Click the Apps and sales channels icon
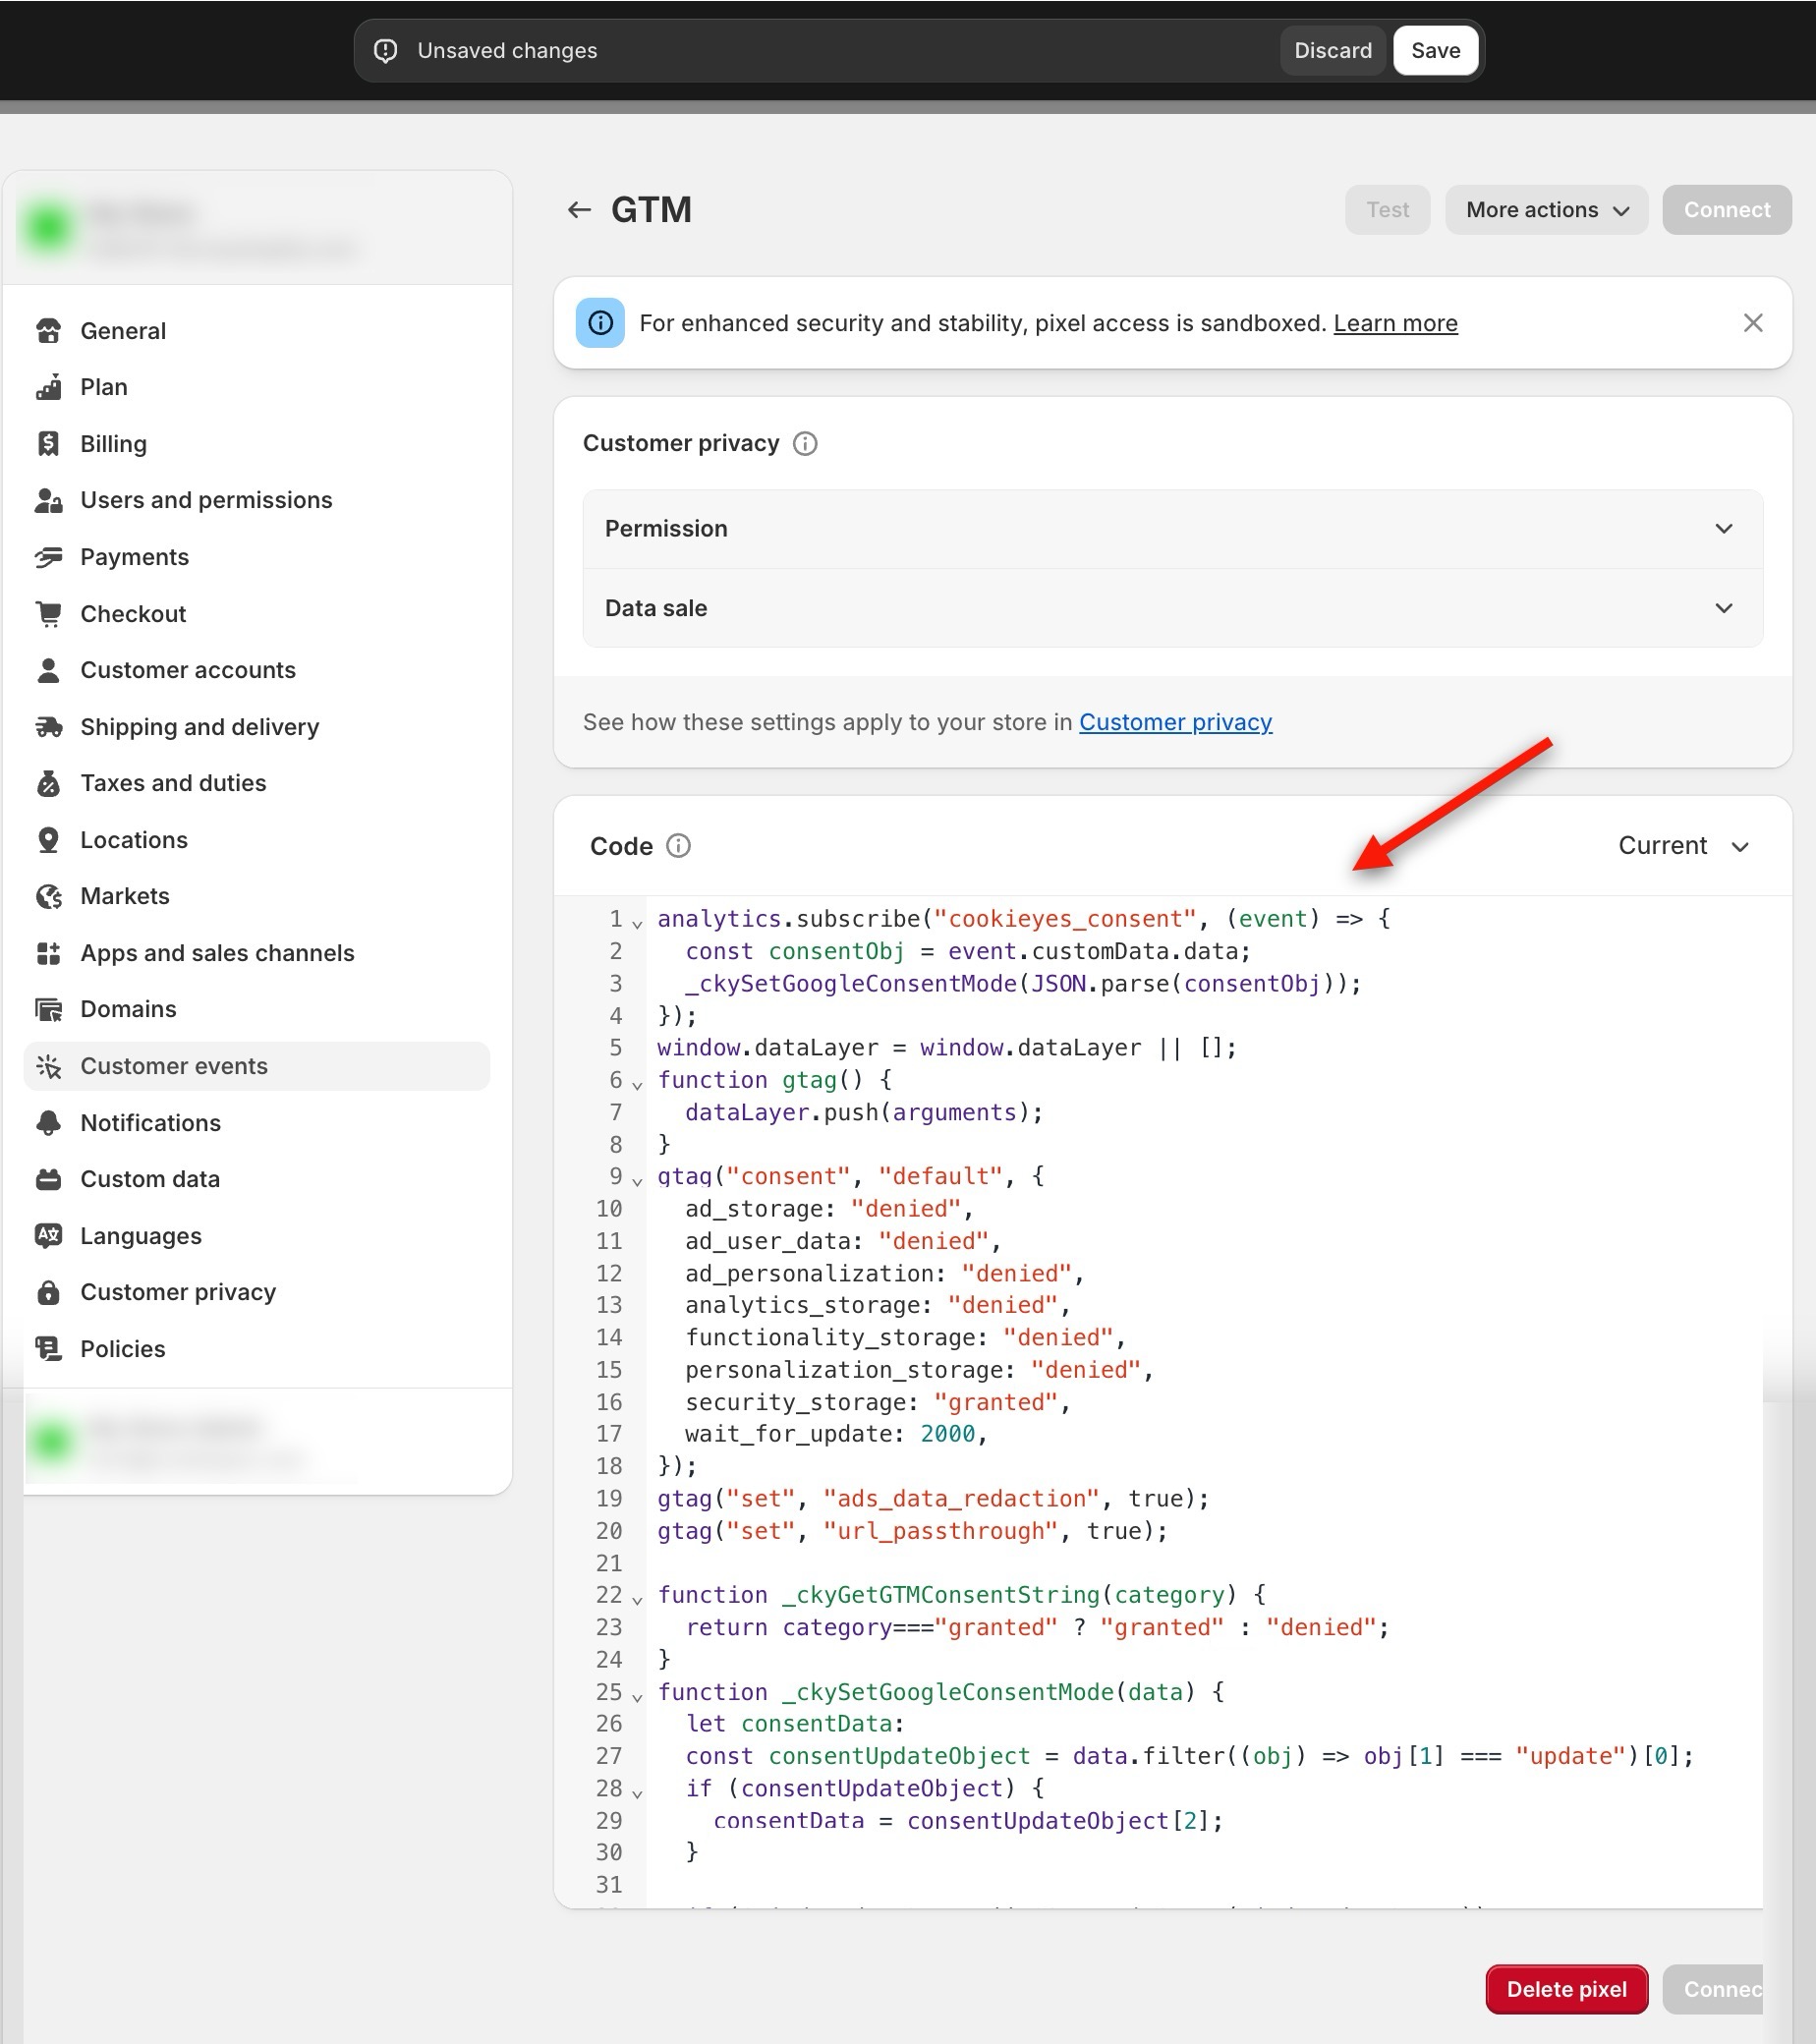The width and height of the screenshot is (1816, 2044). pyautogui.click(x=48, y=953)
